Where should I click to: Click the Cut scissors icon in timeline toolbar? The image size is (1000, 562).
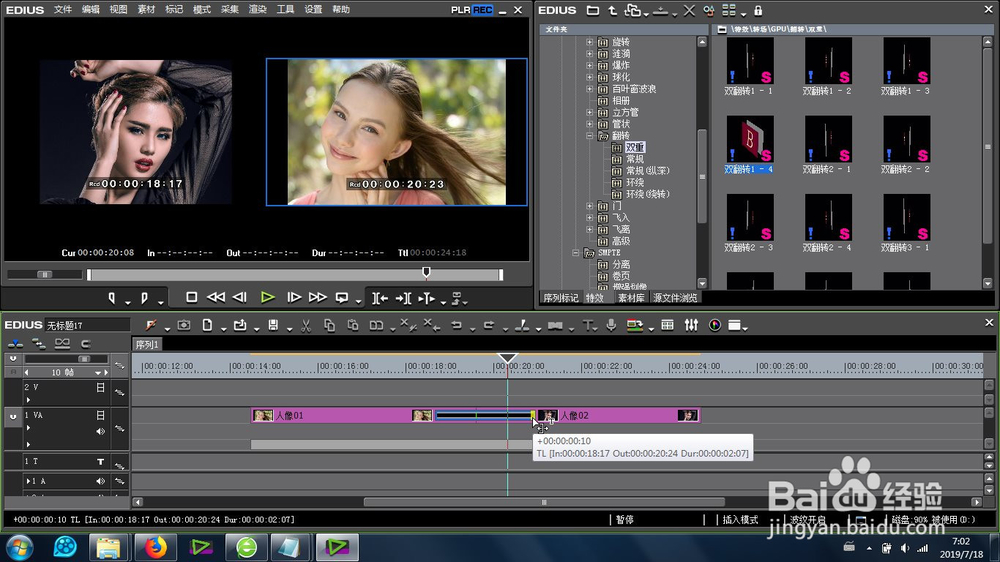[x=306, y=326]
